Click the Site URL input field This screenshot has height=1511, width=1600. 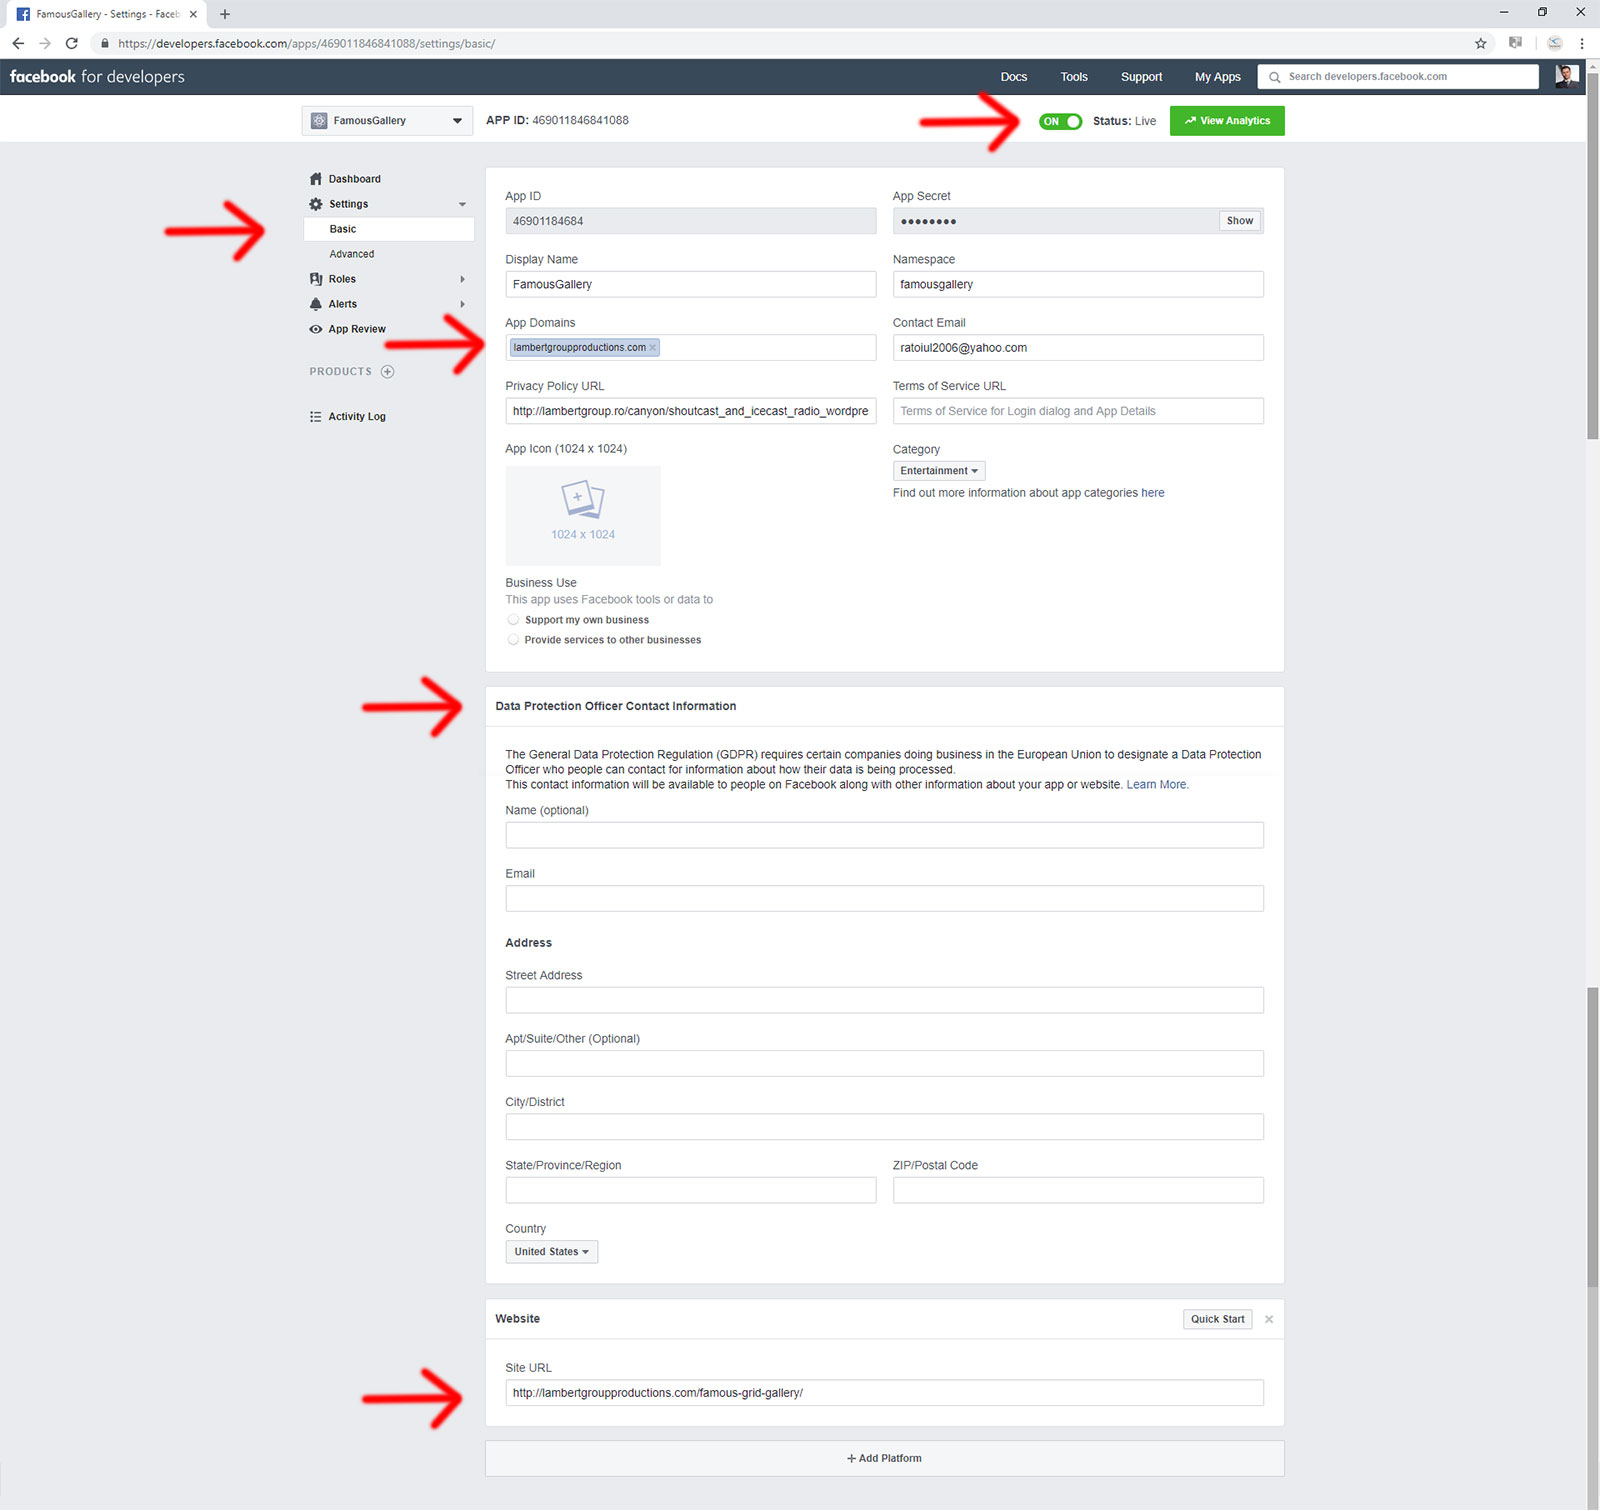pos(884,1393)
